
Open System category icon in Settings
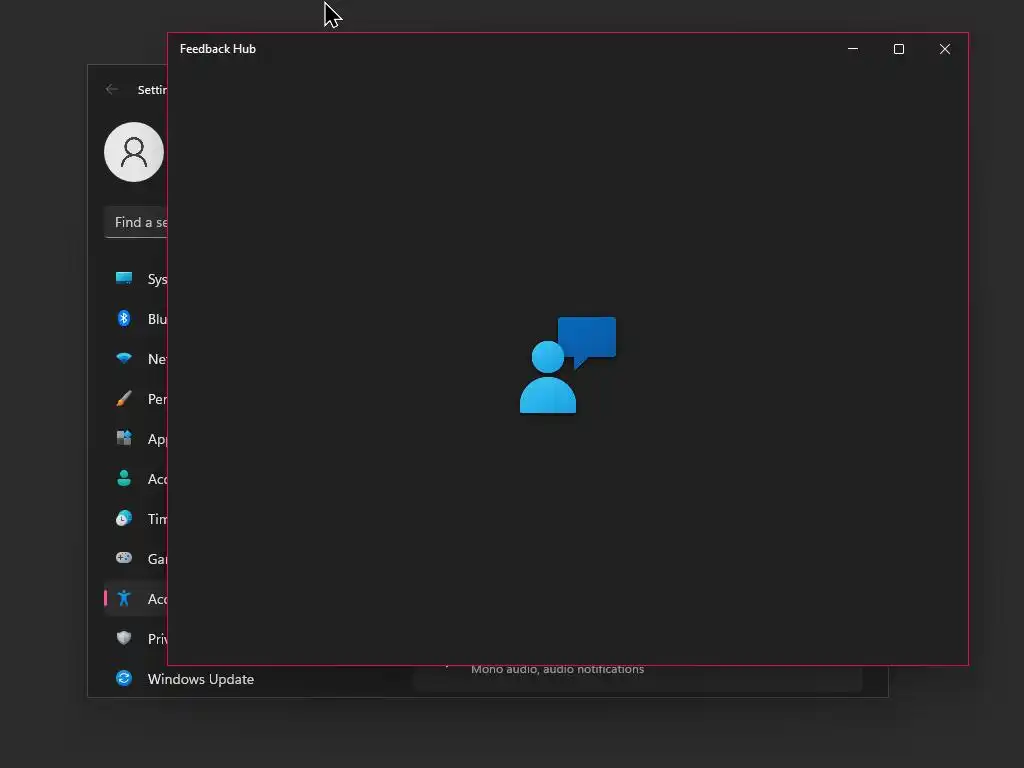(x=123, y=278)
